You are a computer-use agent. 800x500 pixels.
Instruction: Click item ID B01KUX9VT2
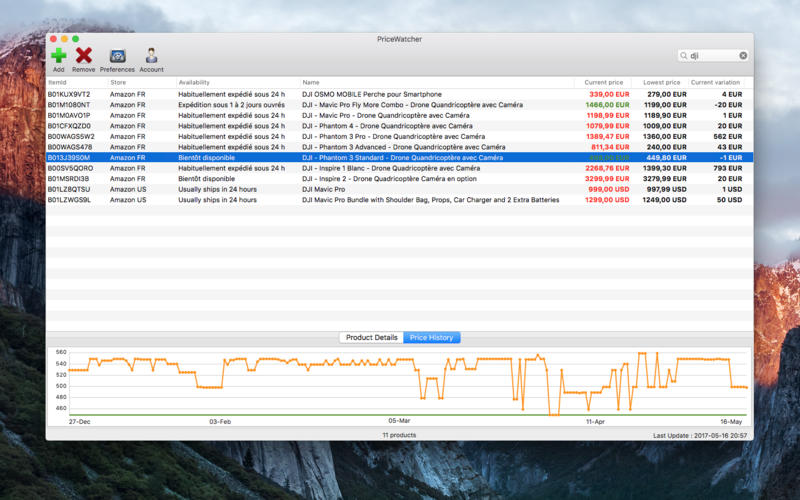pyautogui.click(x=69, y=94)
